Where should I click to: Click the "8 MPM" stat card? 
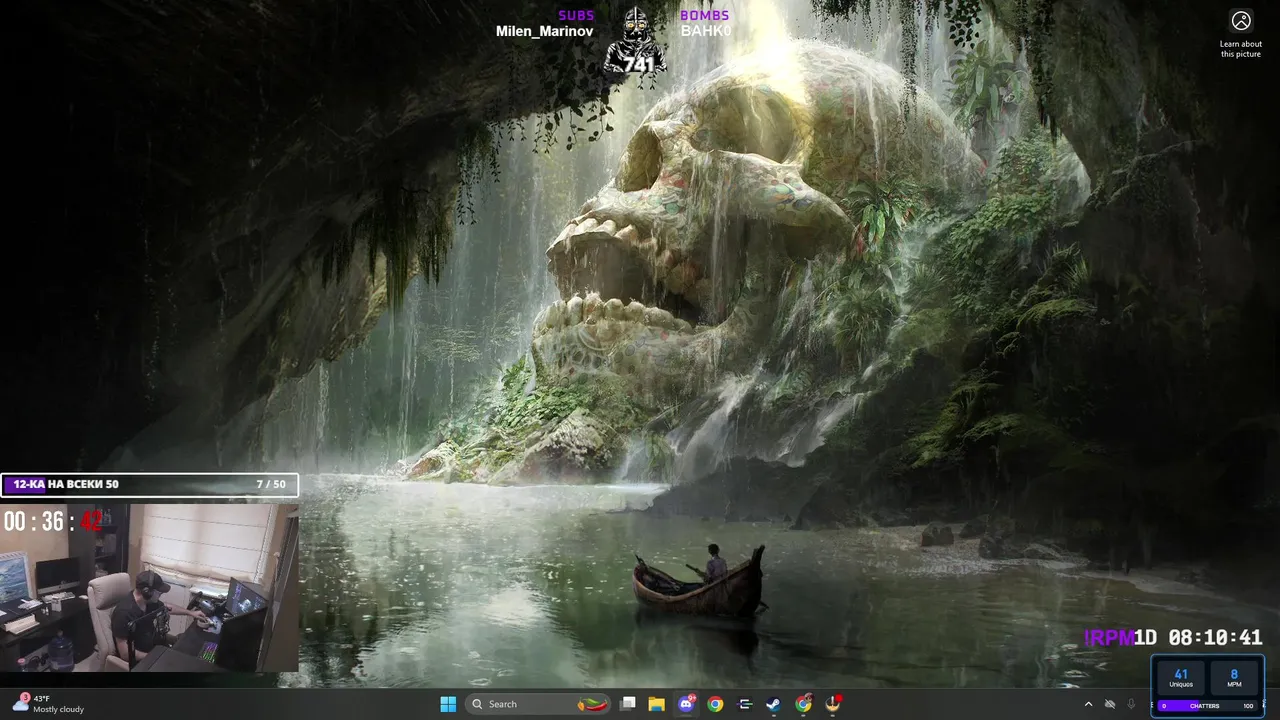pos(1234,678)
